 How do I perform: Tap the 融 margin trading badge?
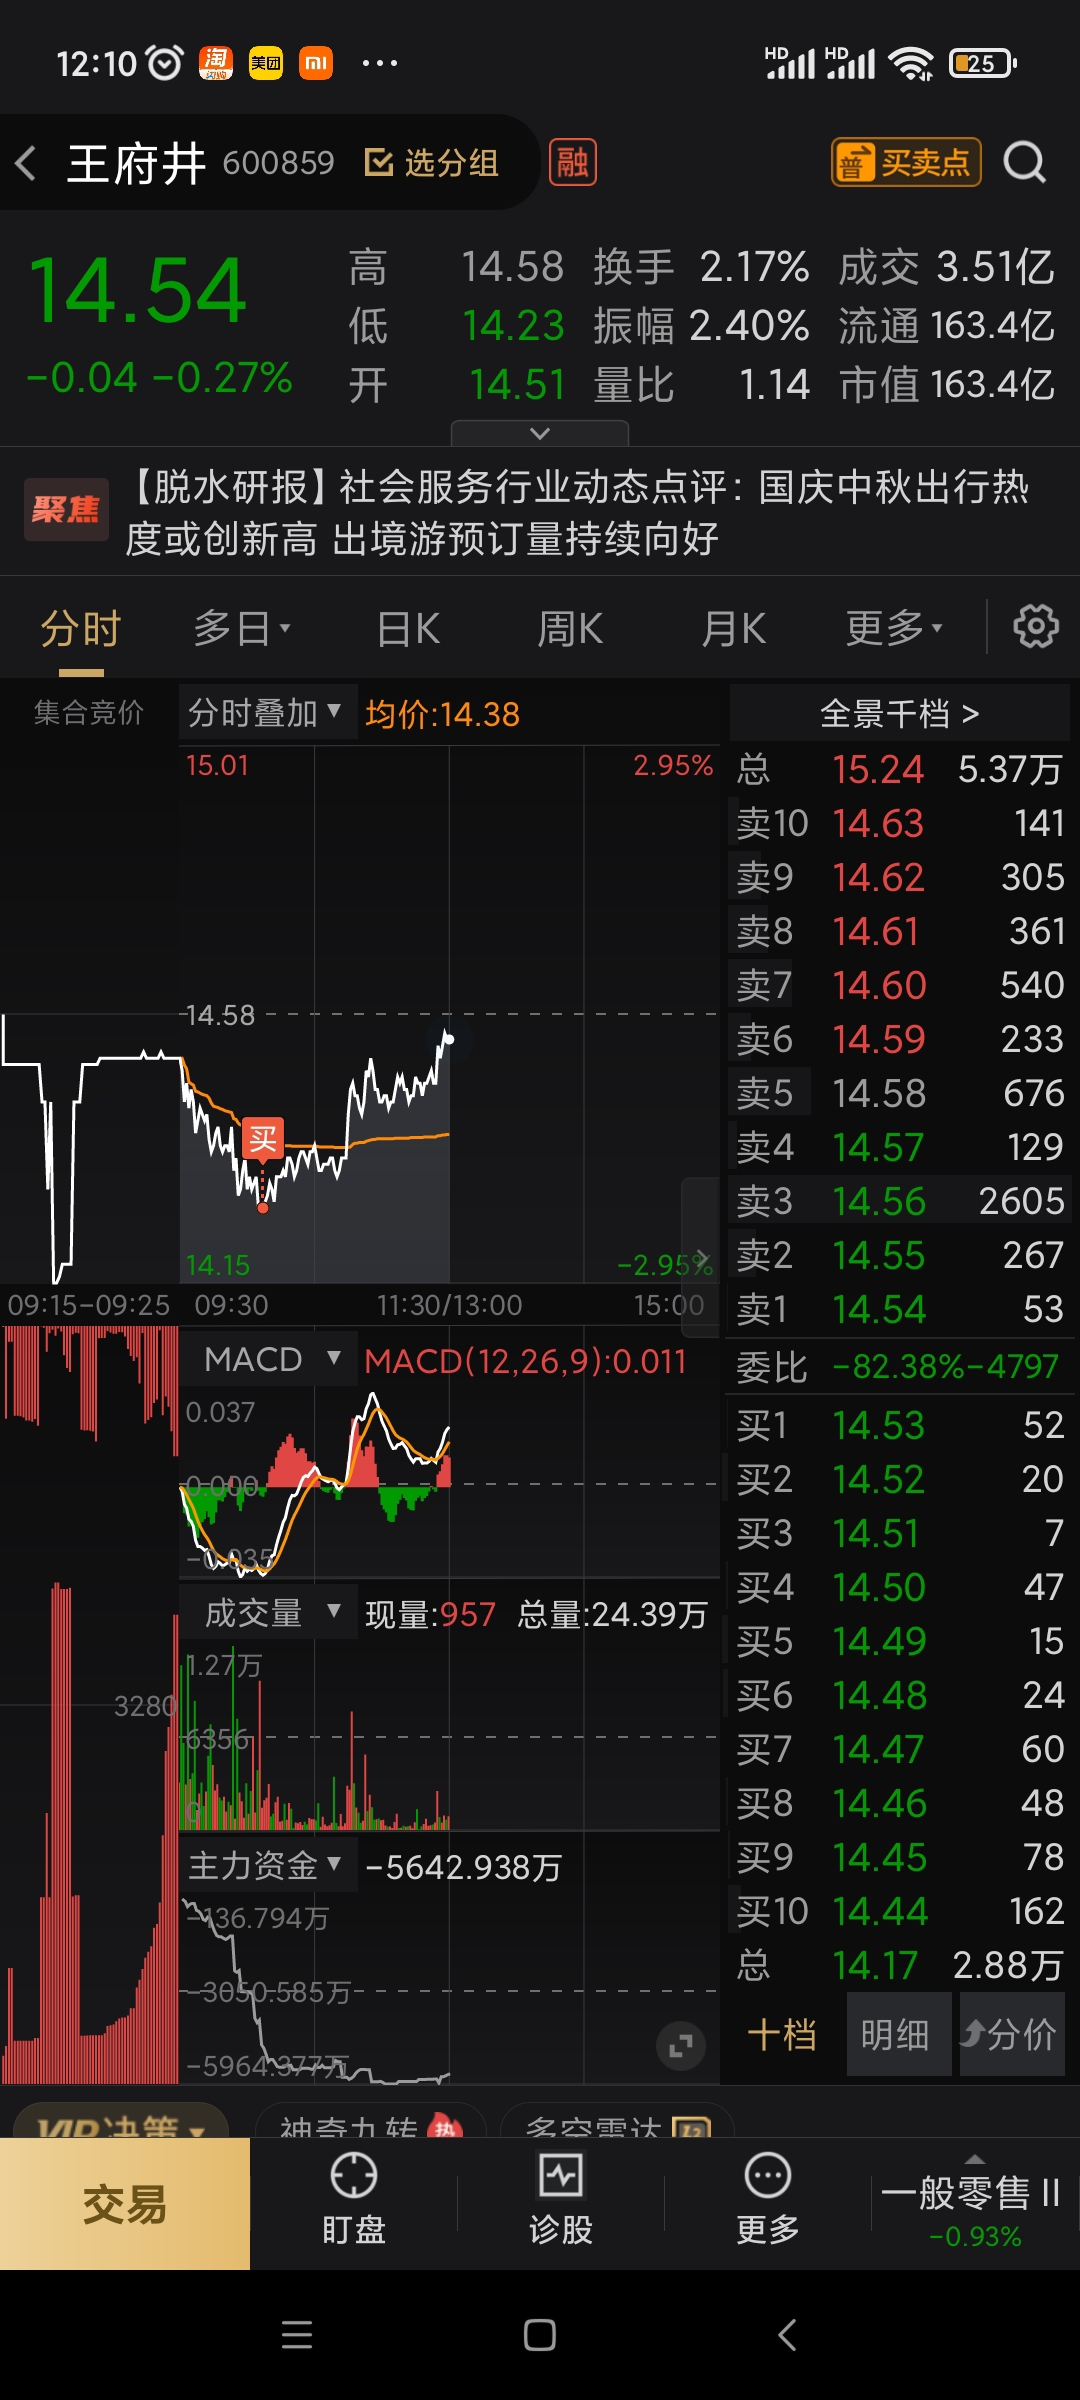point(573,162)
